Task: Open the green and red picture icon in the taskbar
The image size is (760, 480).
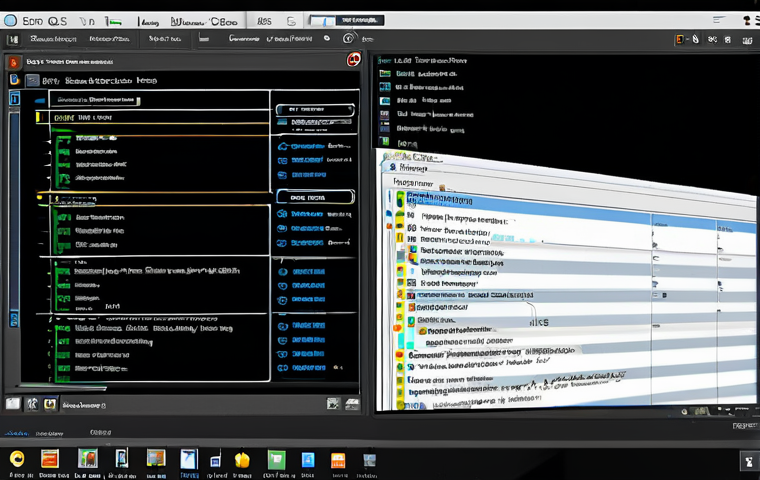Action: 88,458
